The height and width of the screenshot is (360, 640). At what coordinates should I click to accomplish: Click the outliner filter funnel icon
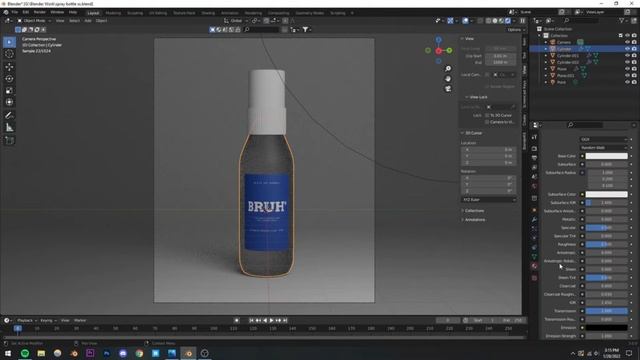pyautogui.click(x=622, y=20)
